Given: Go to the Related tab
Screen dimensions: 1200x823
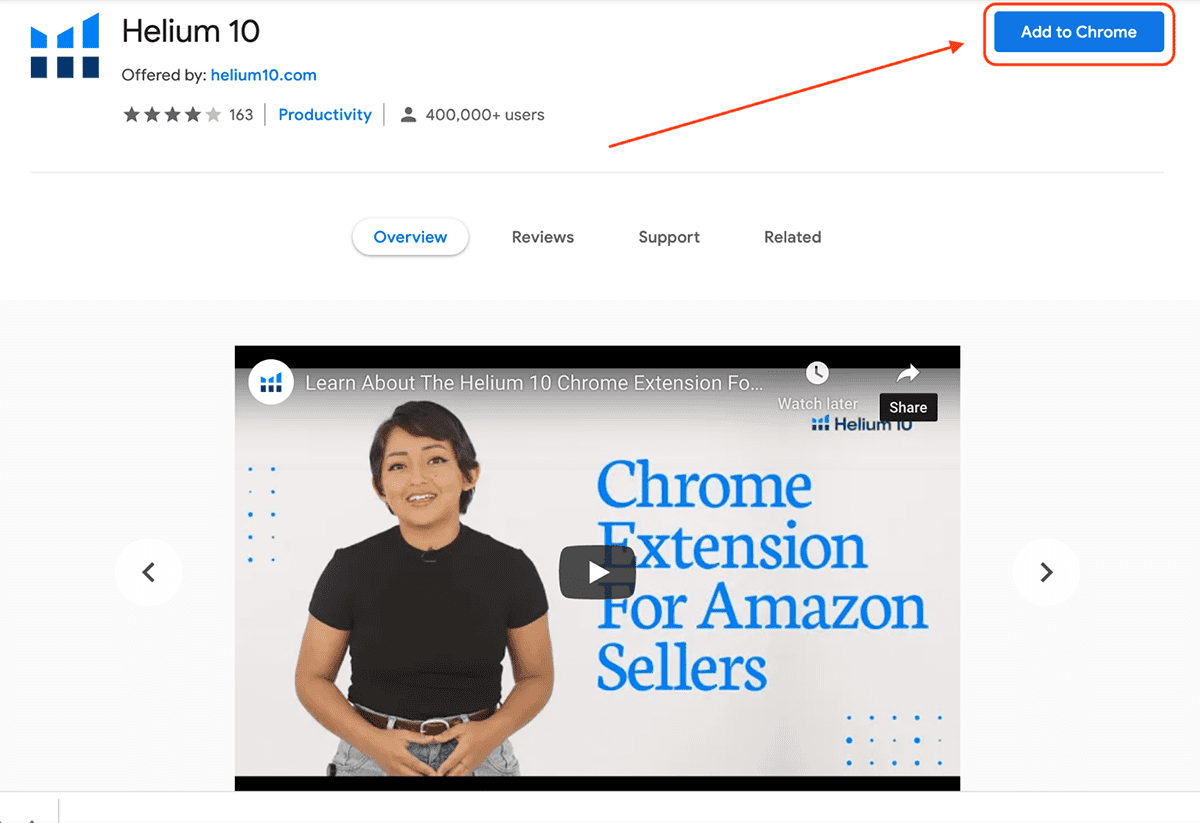Looking at the screenshot, I should click(793, 237).
